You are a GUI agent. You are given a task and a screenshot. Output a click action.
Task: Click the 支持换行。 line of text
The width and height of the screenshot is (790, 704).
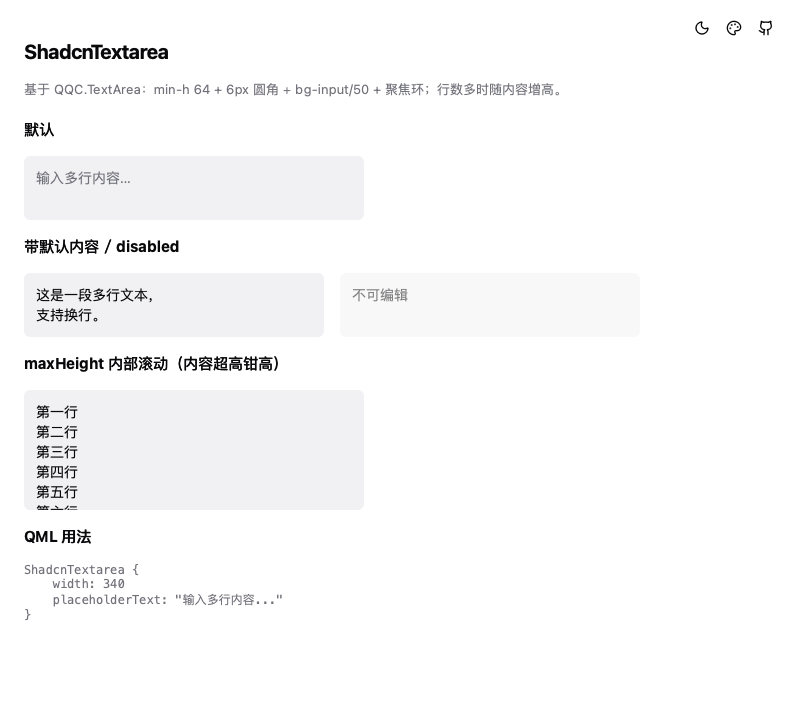[69, 315]
